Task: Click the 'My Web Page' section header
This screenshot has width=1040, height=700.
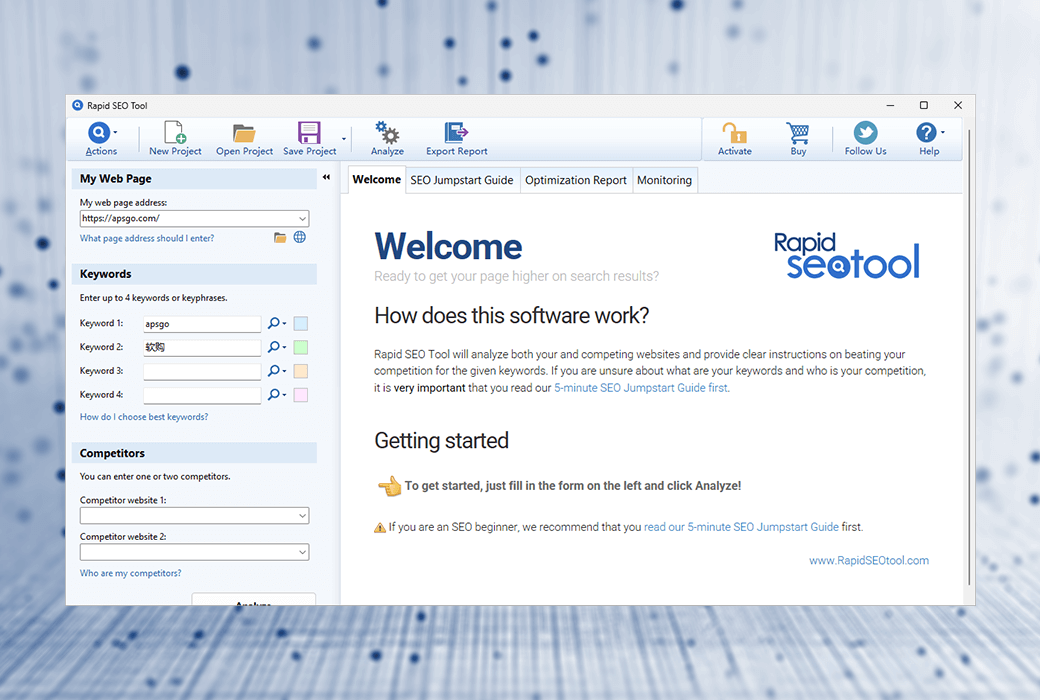Action: tap(194, 178)
